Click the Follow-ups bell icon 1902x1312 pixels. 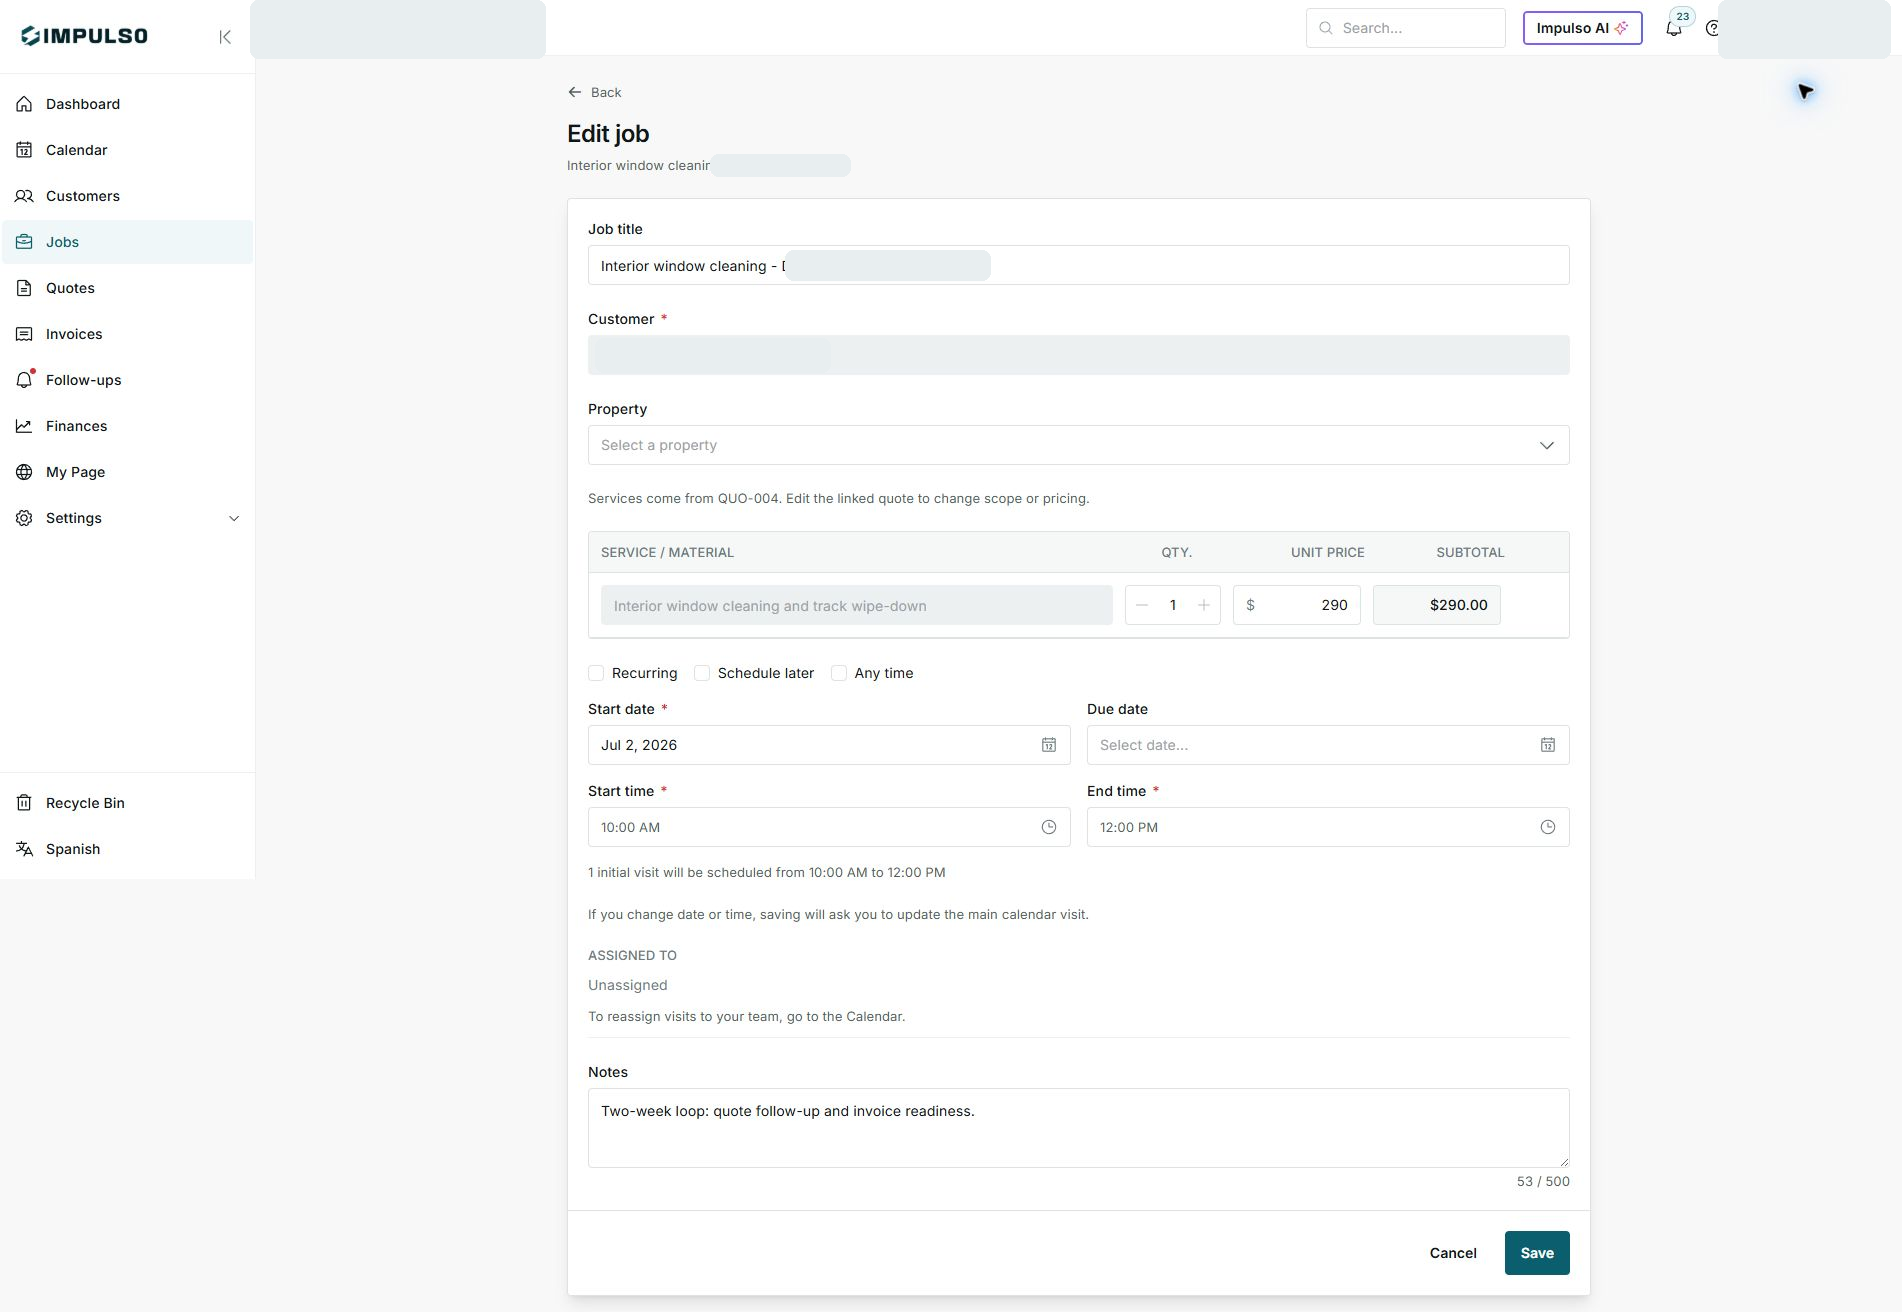pyautogui.click(x=24, y=380)
